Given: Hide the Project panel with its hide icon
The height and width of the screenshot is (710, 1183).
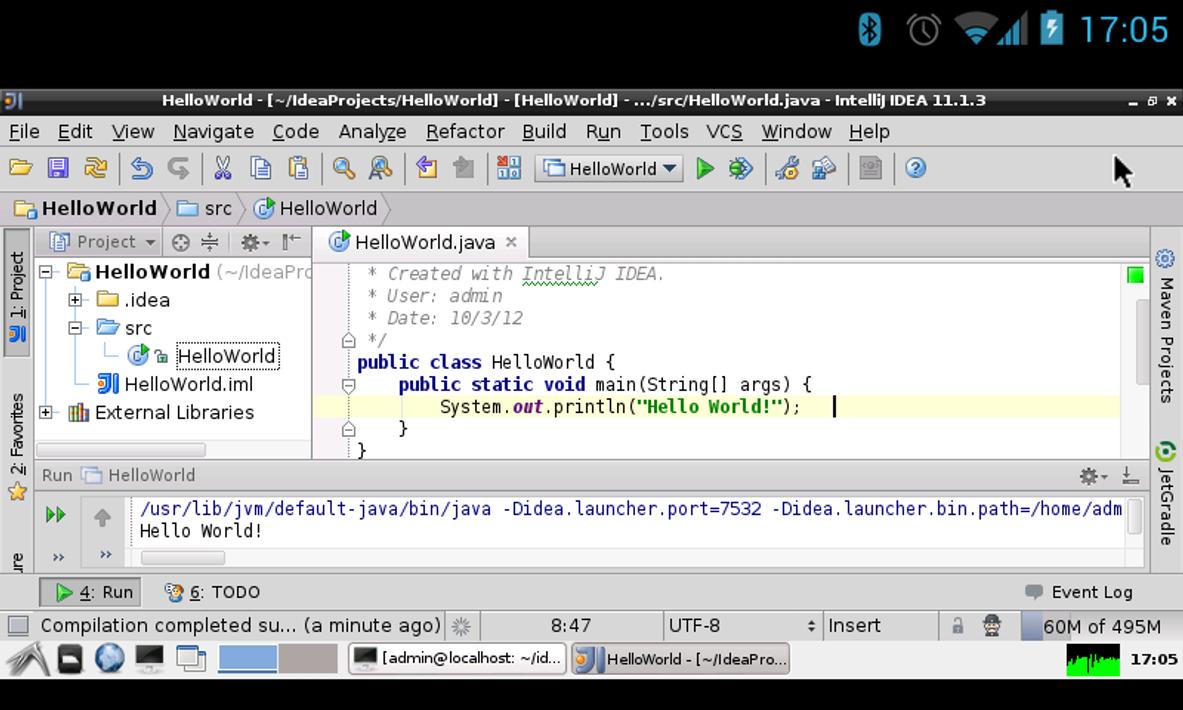Looking at the screenshot, I should [x=290, y=241].
